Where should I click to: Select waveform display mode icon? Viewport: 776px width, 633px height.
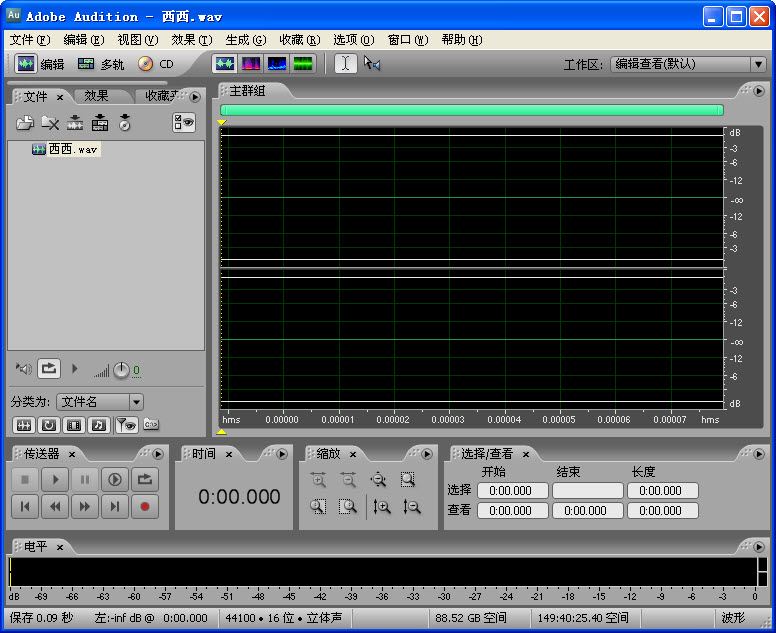click(225, 63)
